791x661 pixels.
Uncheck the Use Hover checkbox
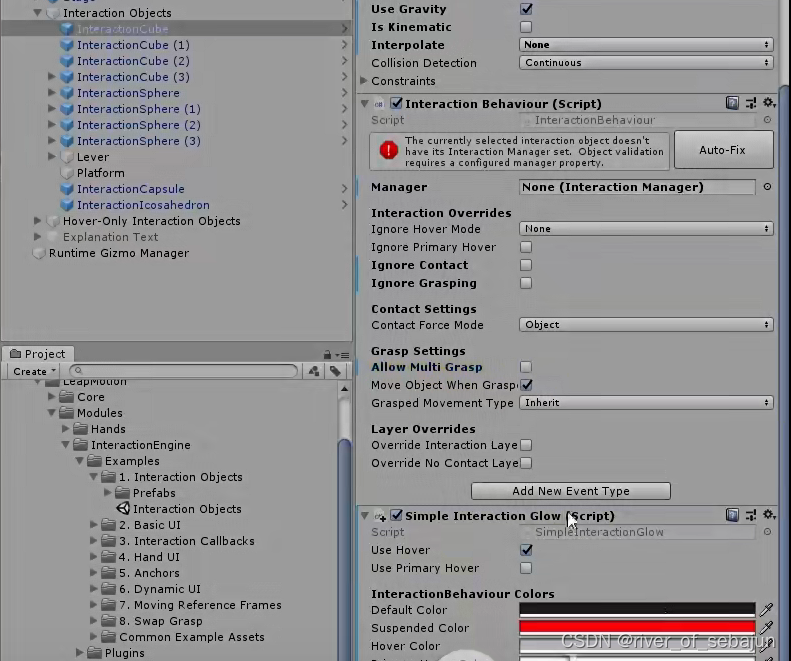(x=526, y=550)
